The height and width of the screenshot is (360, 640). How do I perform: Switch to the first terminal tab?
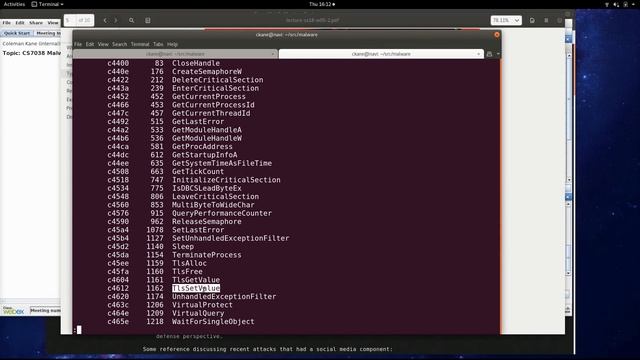[175, 54]
